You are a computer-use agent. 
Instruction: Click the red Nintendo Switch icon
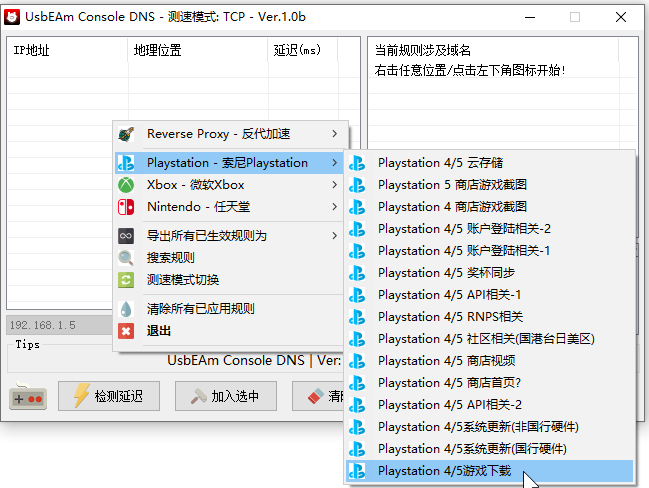[126, 207]
